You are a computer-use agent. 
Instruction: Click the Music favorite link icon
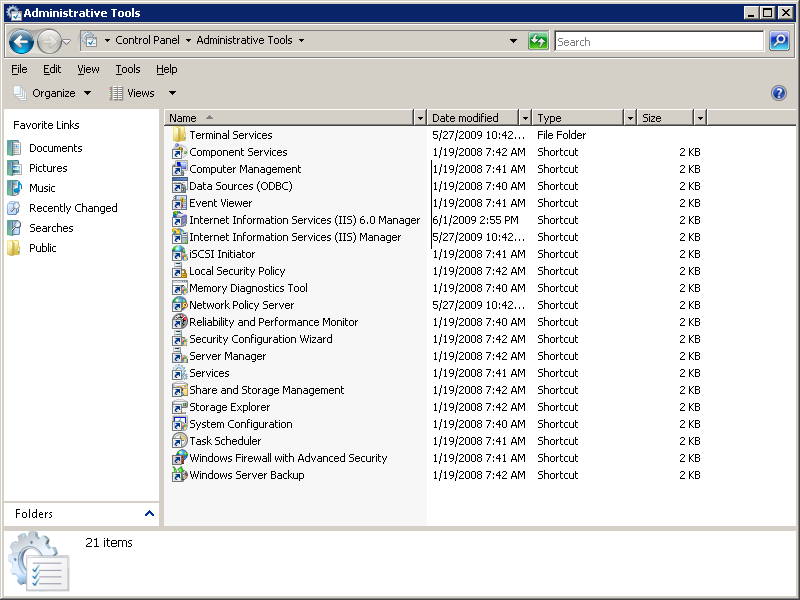[x=14, y=188]
